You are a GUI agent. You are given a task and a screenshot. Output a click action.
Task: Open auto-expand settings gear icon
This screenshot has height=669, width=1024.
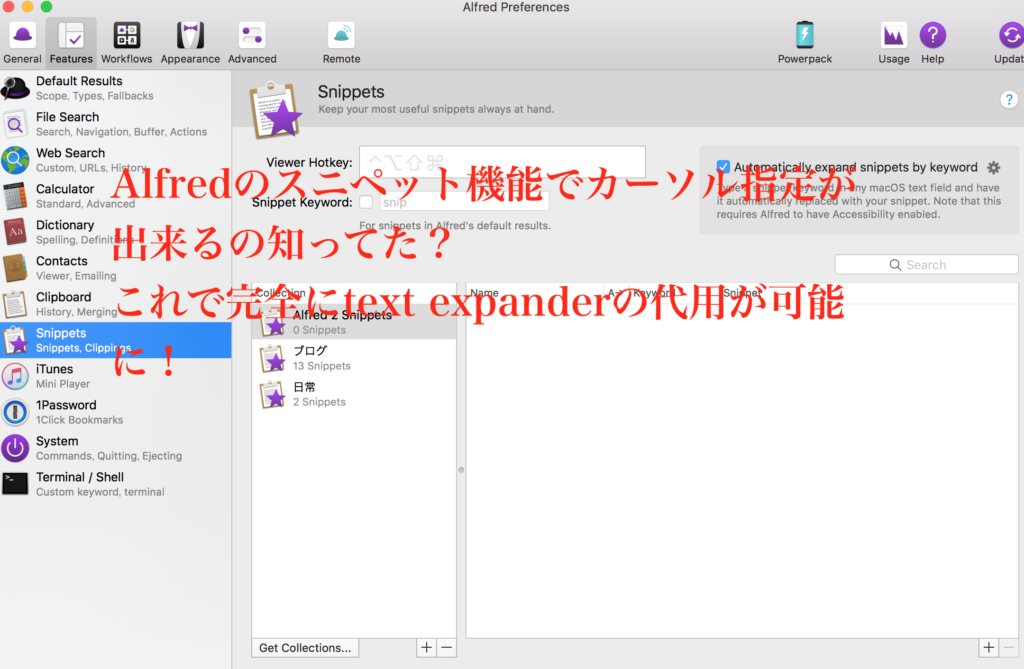tap(993, 168)
